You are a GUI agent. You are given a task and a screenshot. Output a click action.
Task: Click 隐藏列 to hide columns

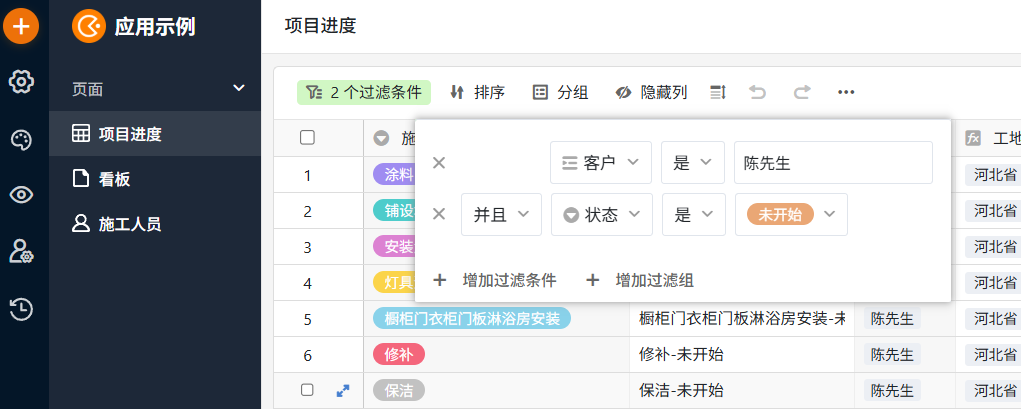tap(651, 93)
